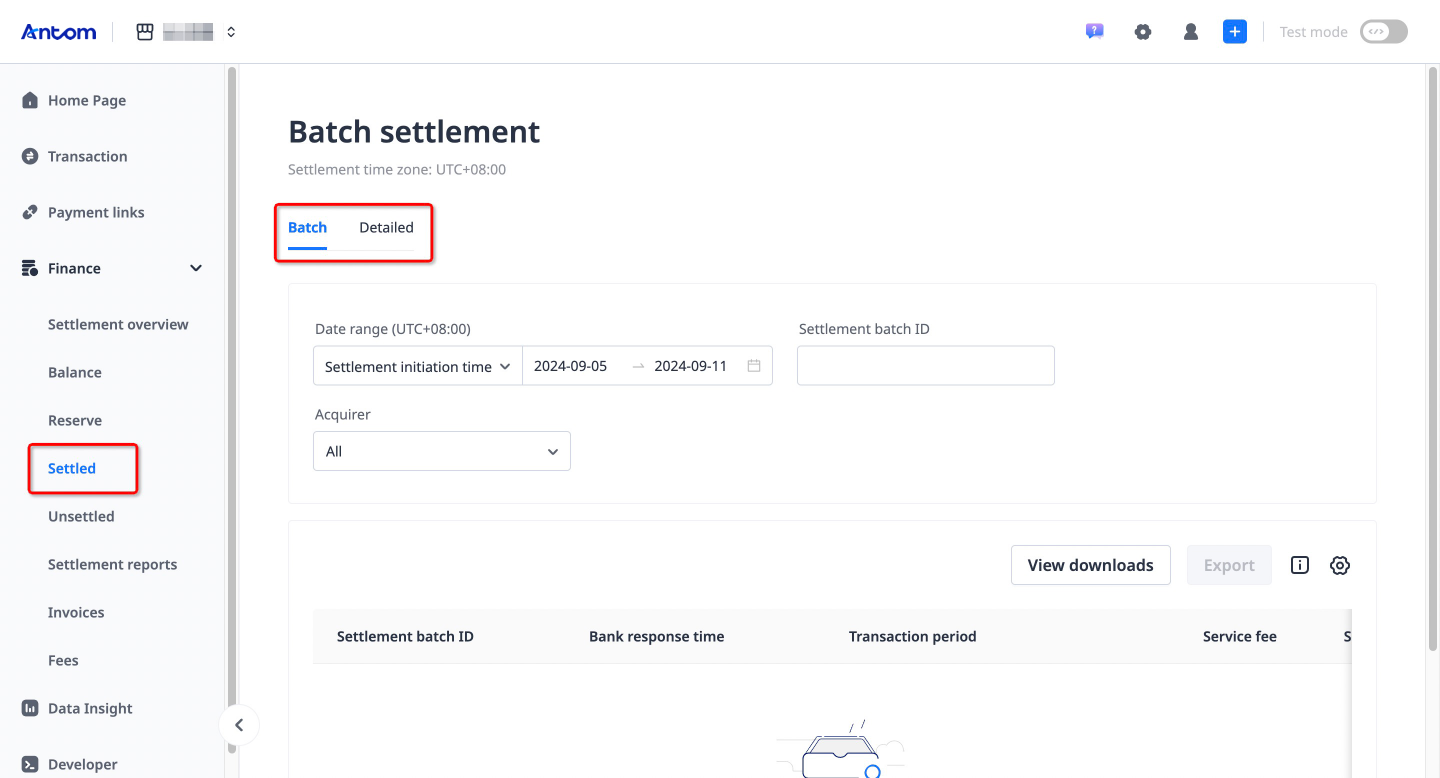
Task: Click the Export button
Action: pyautogui.click(x=1229, y=565)
